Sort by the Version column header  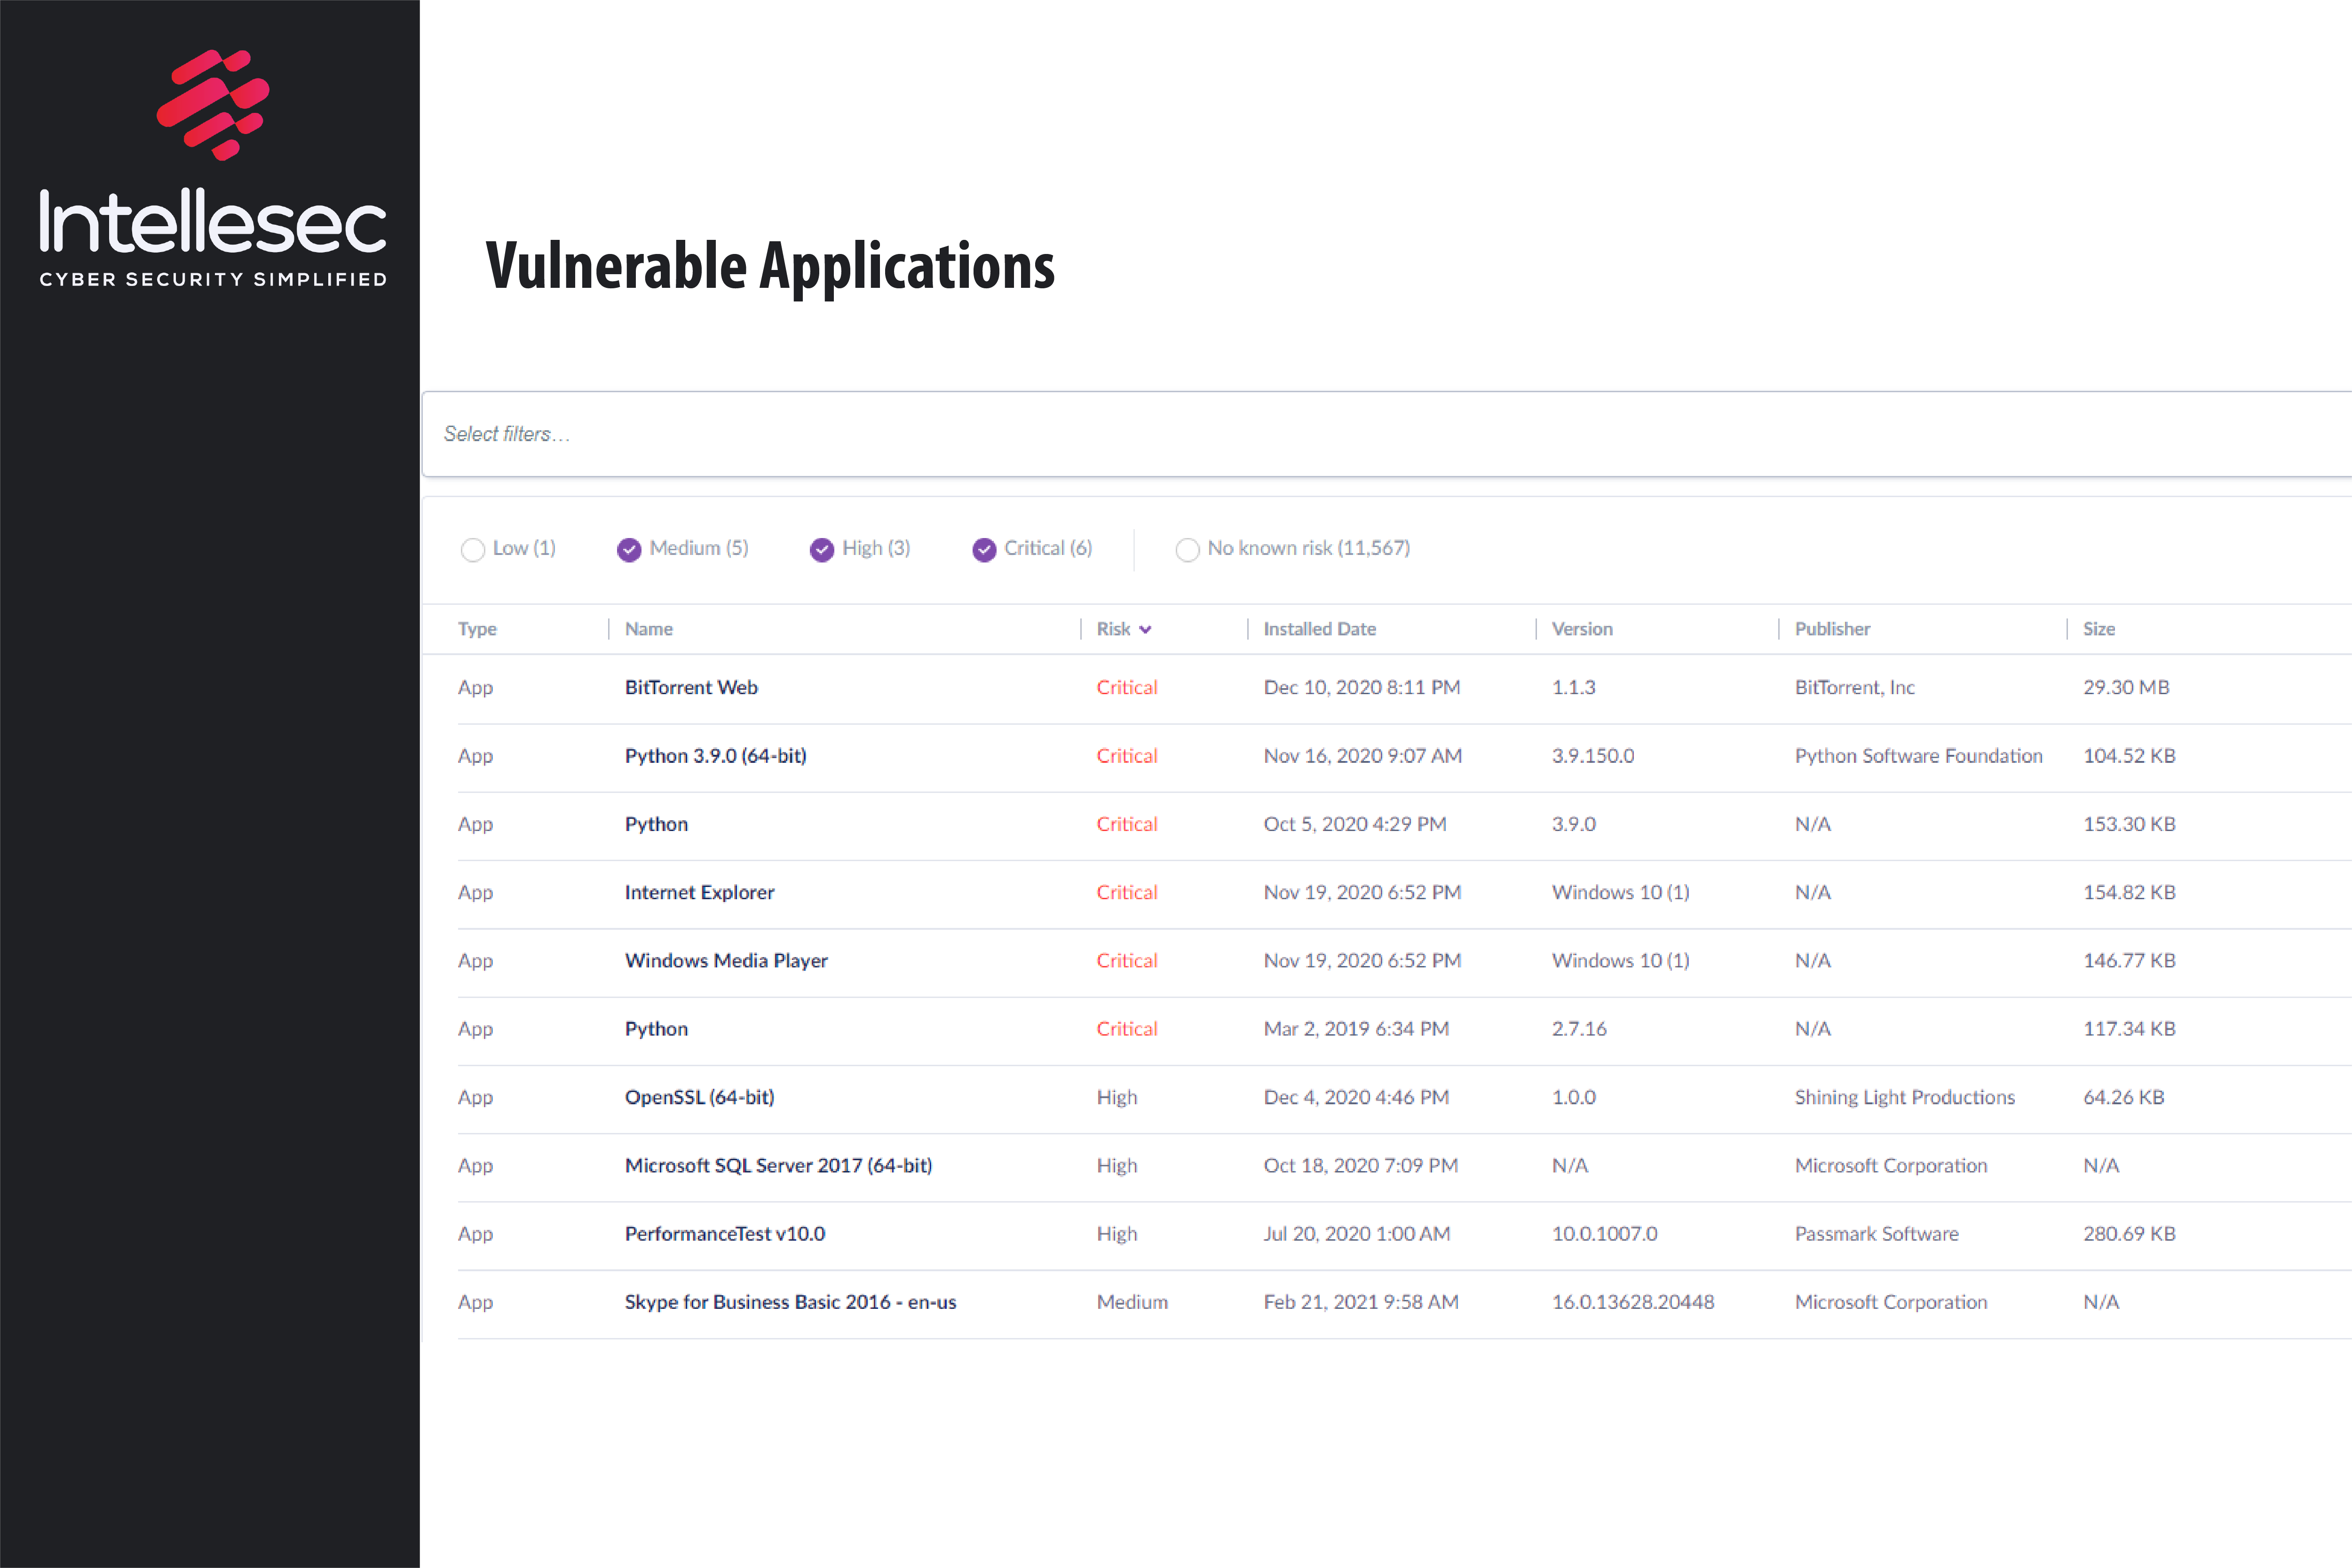click(1582, 629)
